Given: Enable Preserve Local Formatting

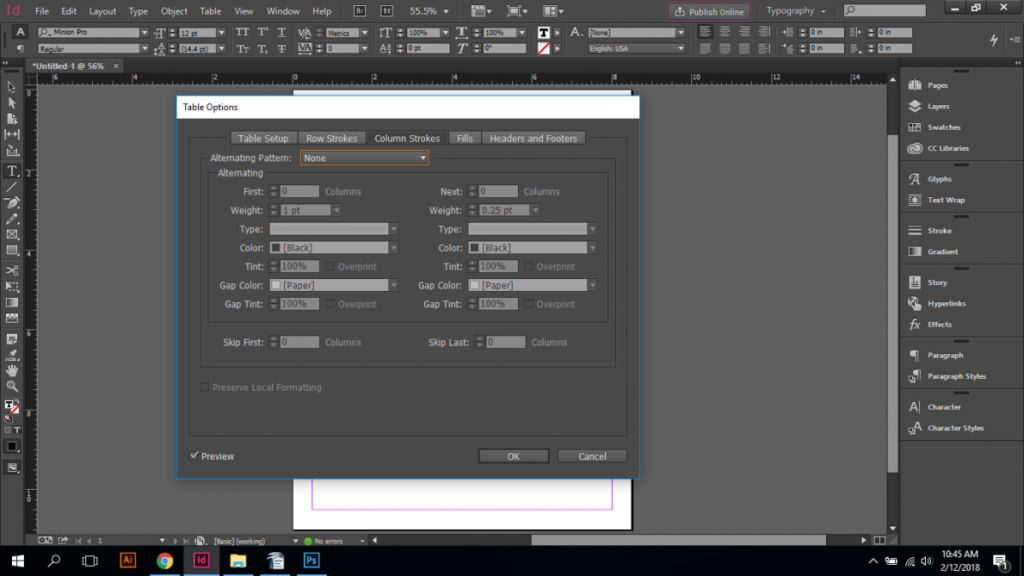Looking at the screenshot, I should 204,387.
